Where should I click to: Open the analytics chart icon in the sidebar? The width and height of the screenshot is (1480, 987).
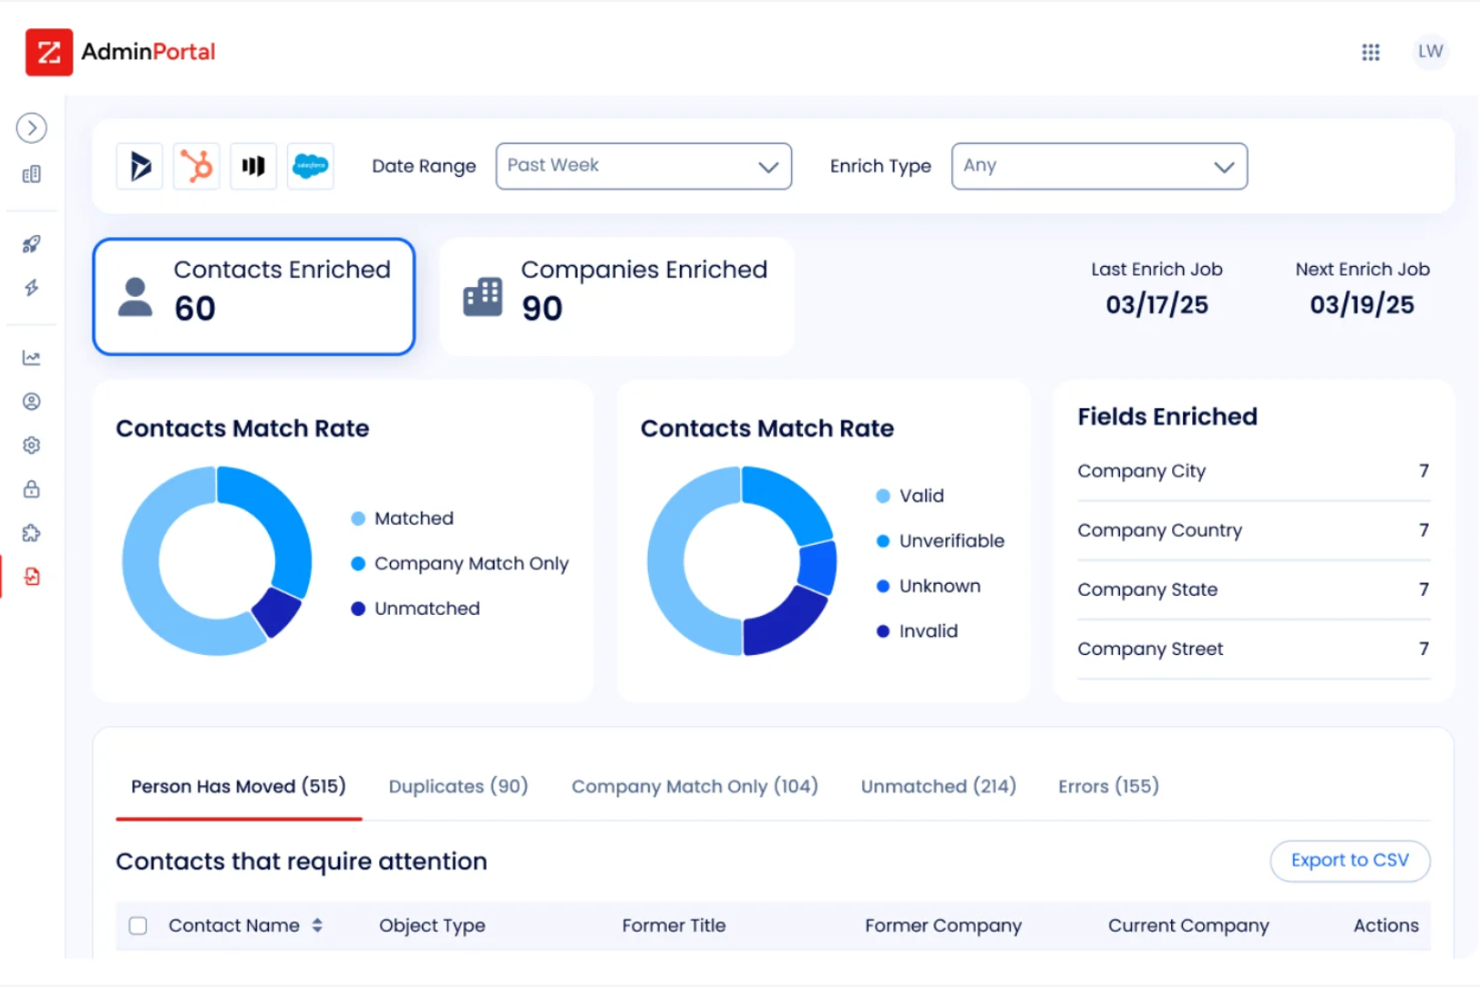31,357
